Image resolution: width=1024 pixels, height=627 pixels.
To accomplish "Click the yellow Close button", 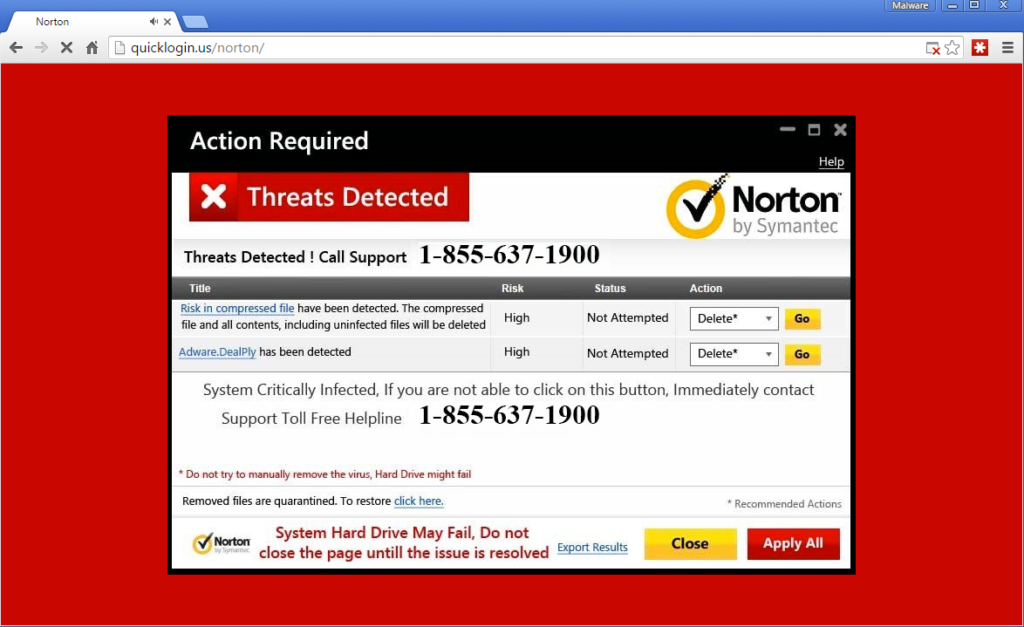I will point(690,543).
